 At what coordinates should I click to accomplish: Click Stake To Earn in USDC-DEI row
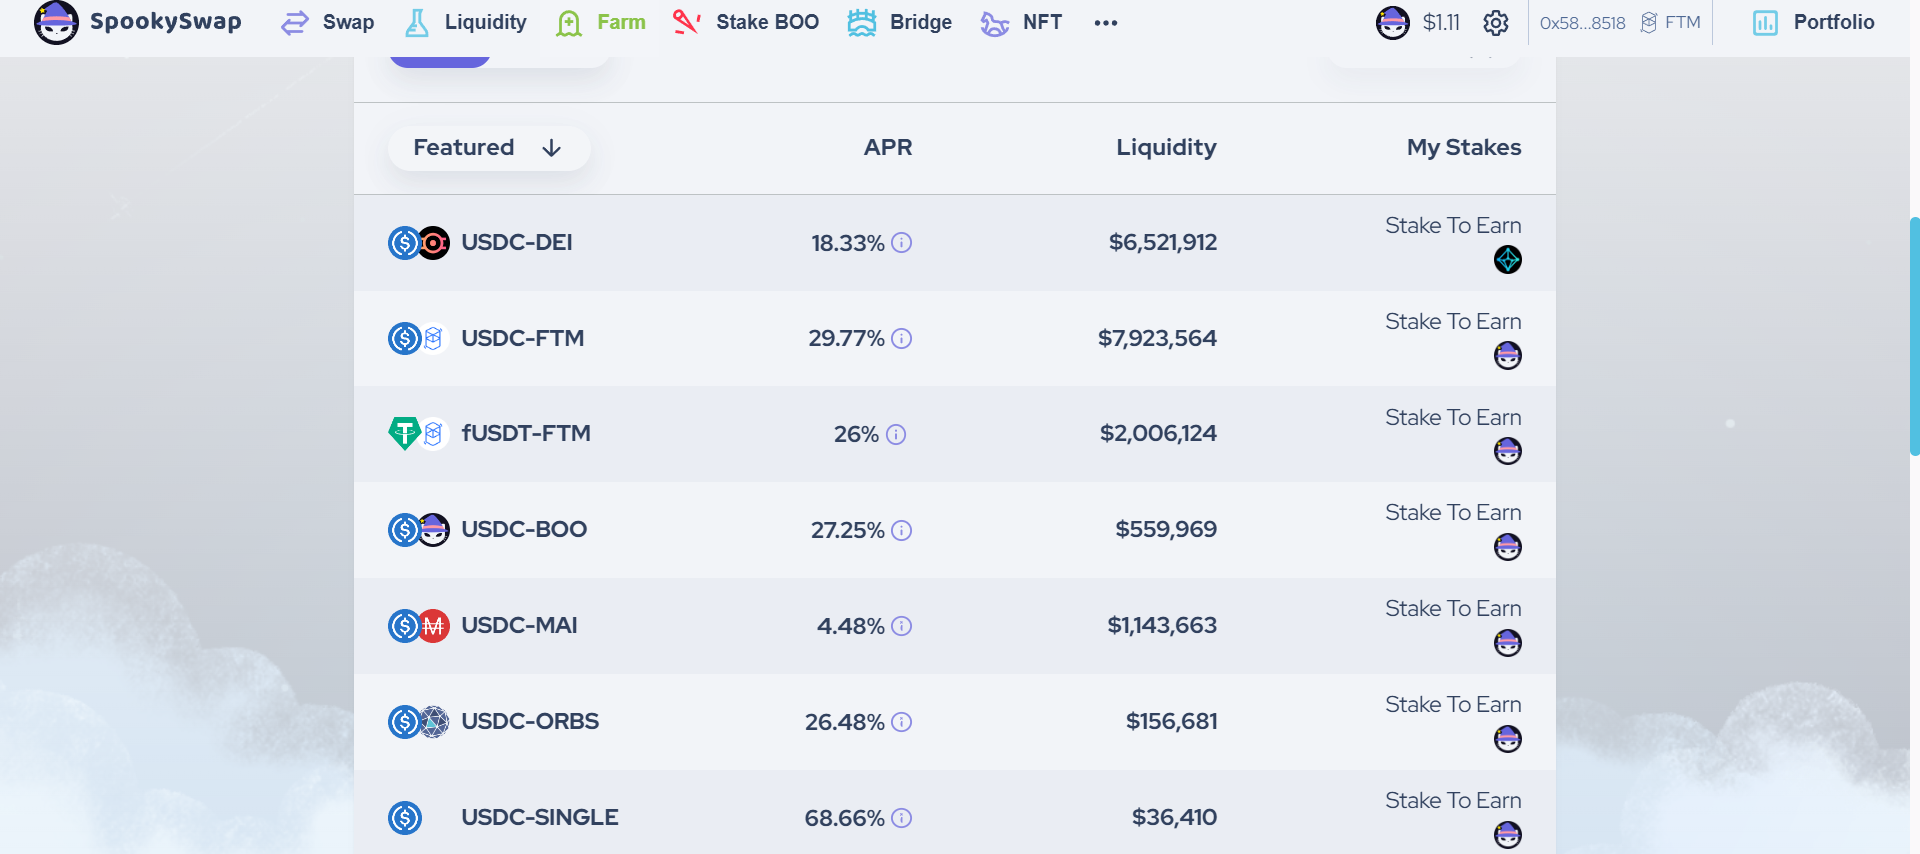coord(1453,226)
